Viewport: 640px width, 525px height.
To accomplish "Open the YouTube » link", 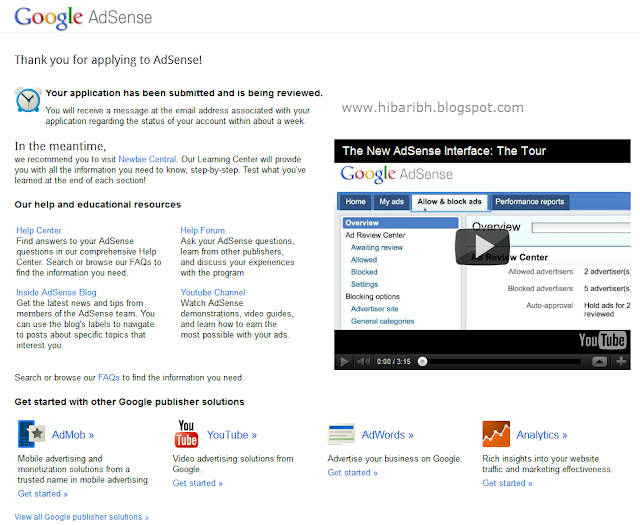I will (232, 435).
